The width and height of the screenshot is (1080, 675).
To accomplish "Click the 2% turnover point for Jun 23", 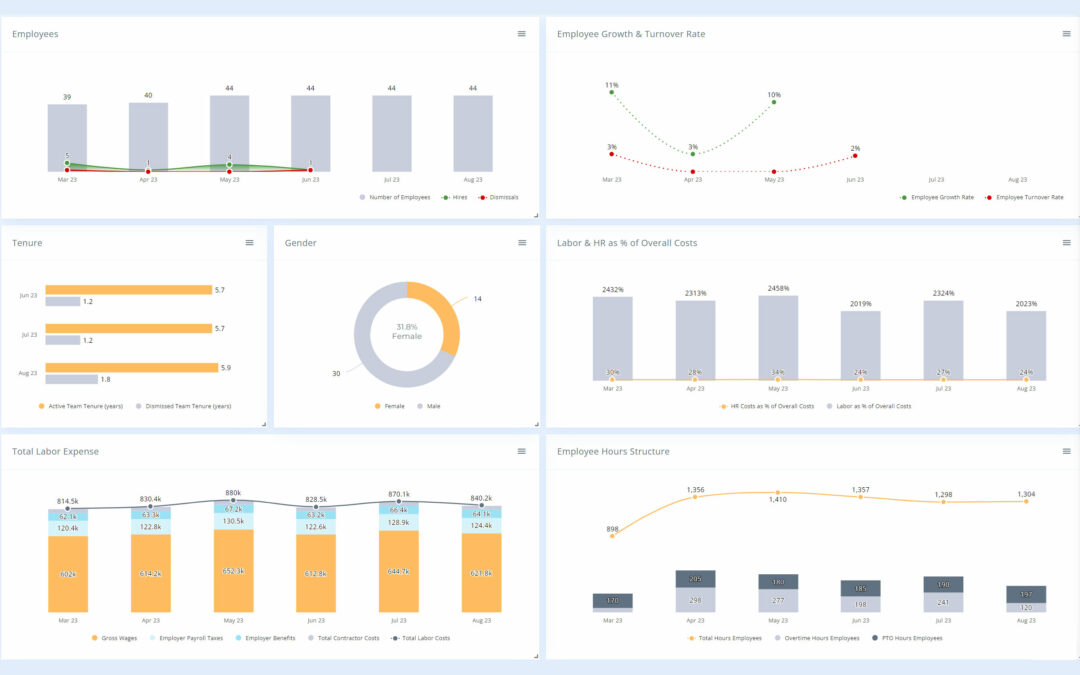I will [x=855, y=156].
